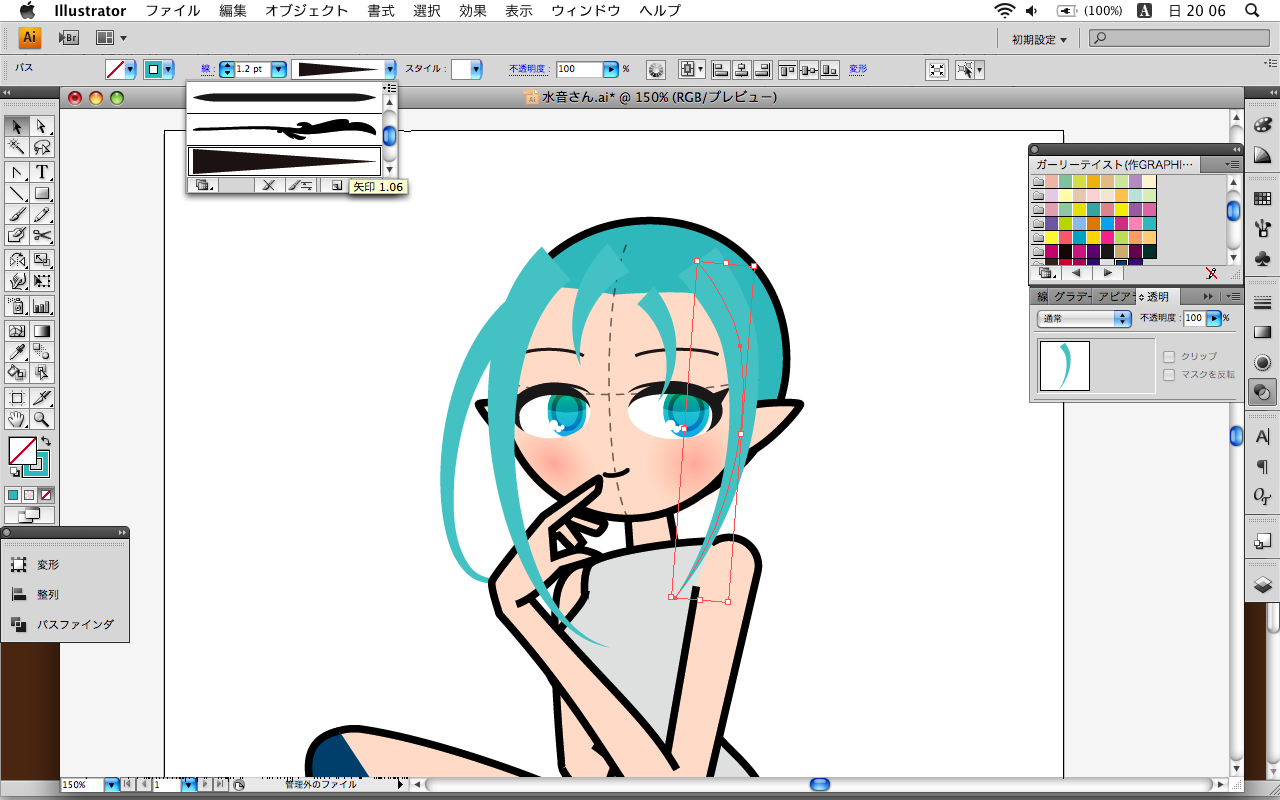Open the 通常 blend mode dropdown
Screen dimensions: 1280x800
tap(1084, 318)
